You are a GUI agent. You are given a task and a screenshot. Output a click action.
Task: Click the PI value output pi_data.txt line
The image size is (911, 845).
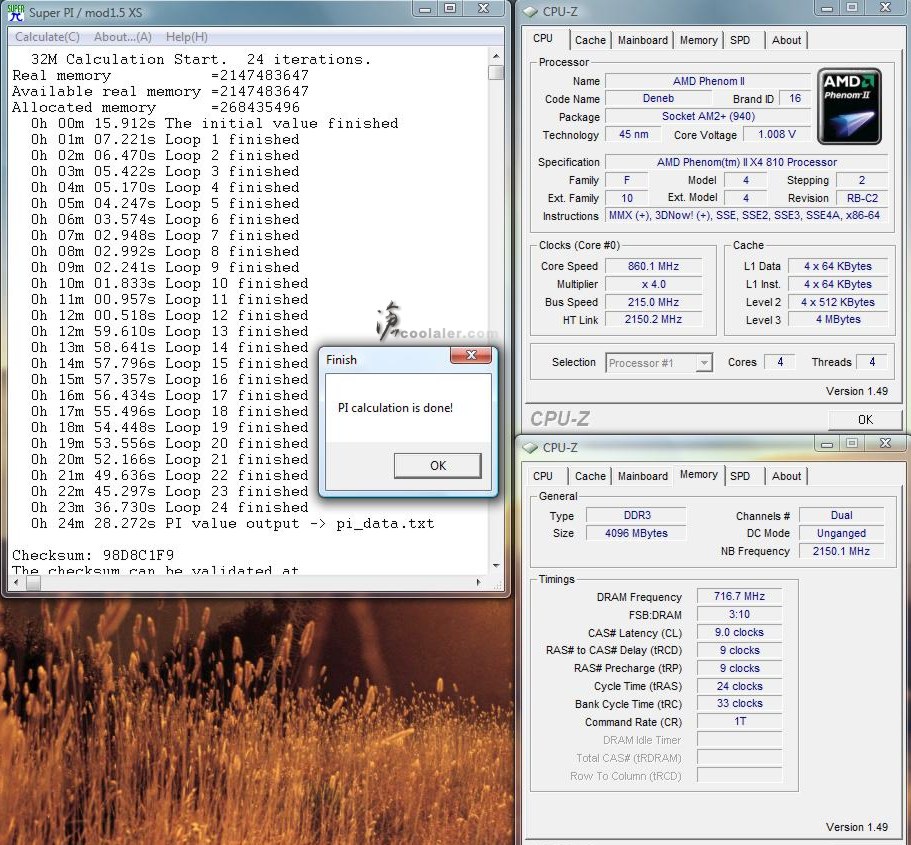232,524
